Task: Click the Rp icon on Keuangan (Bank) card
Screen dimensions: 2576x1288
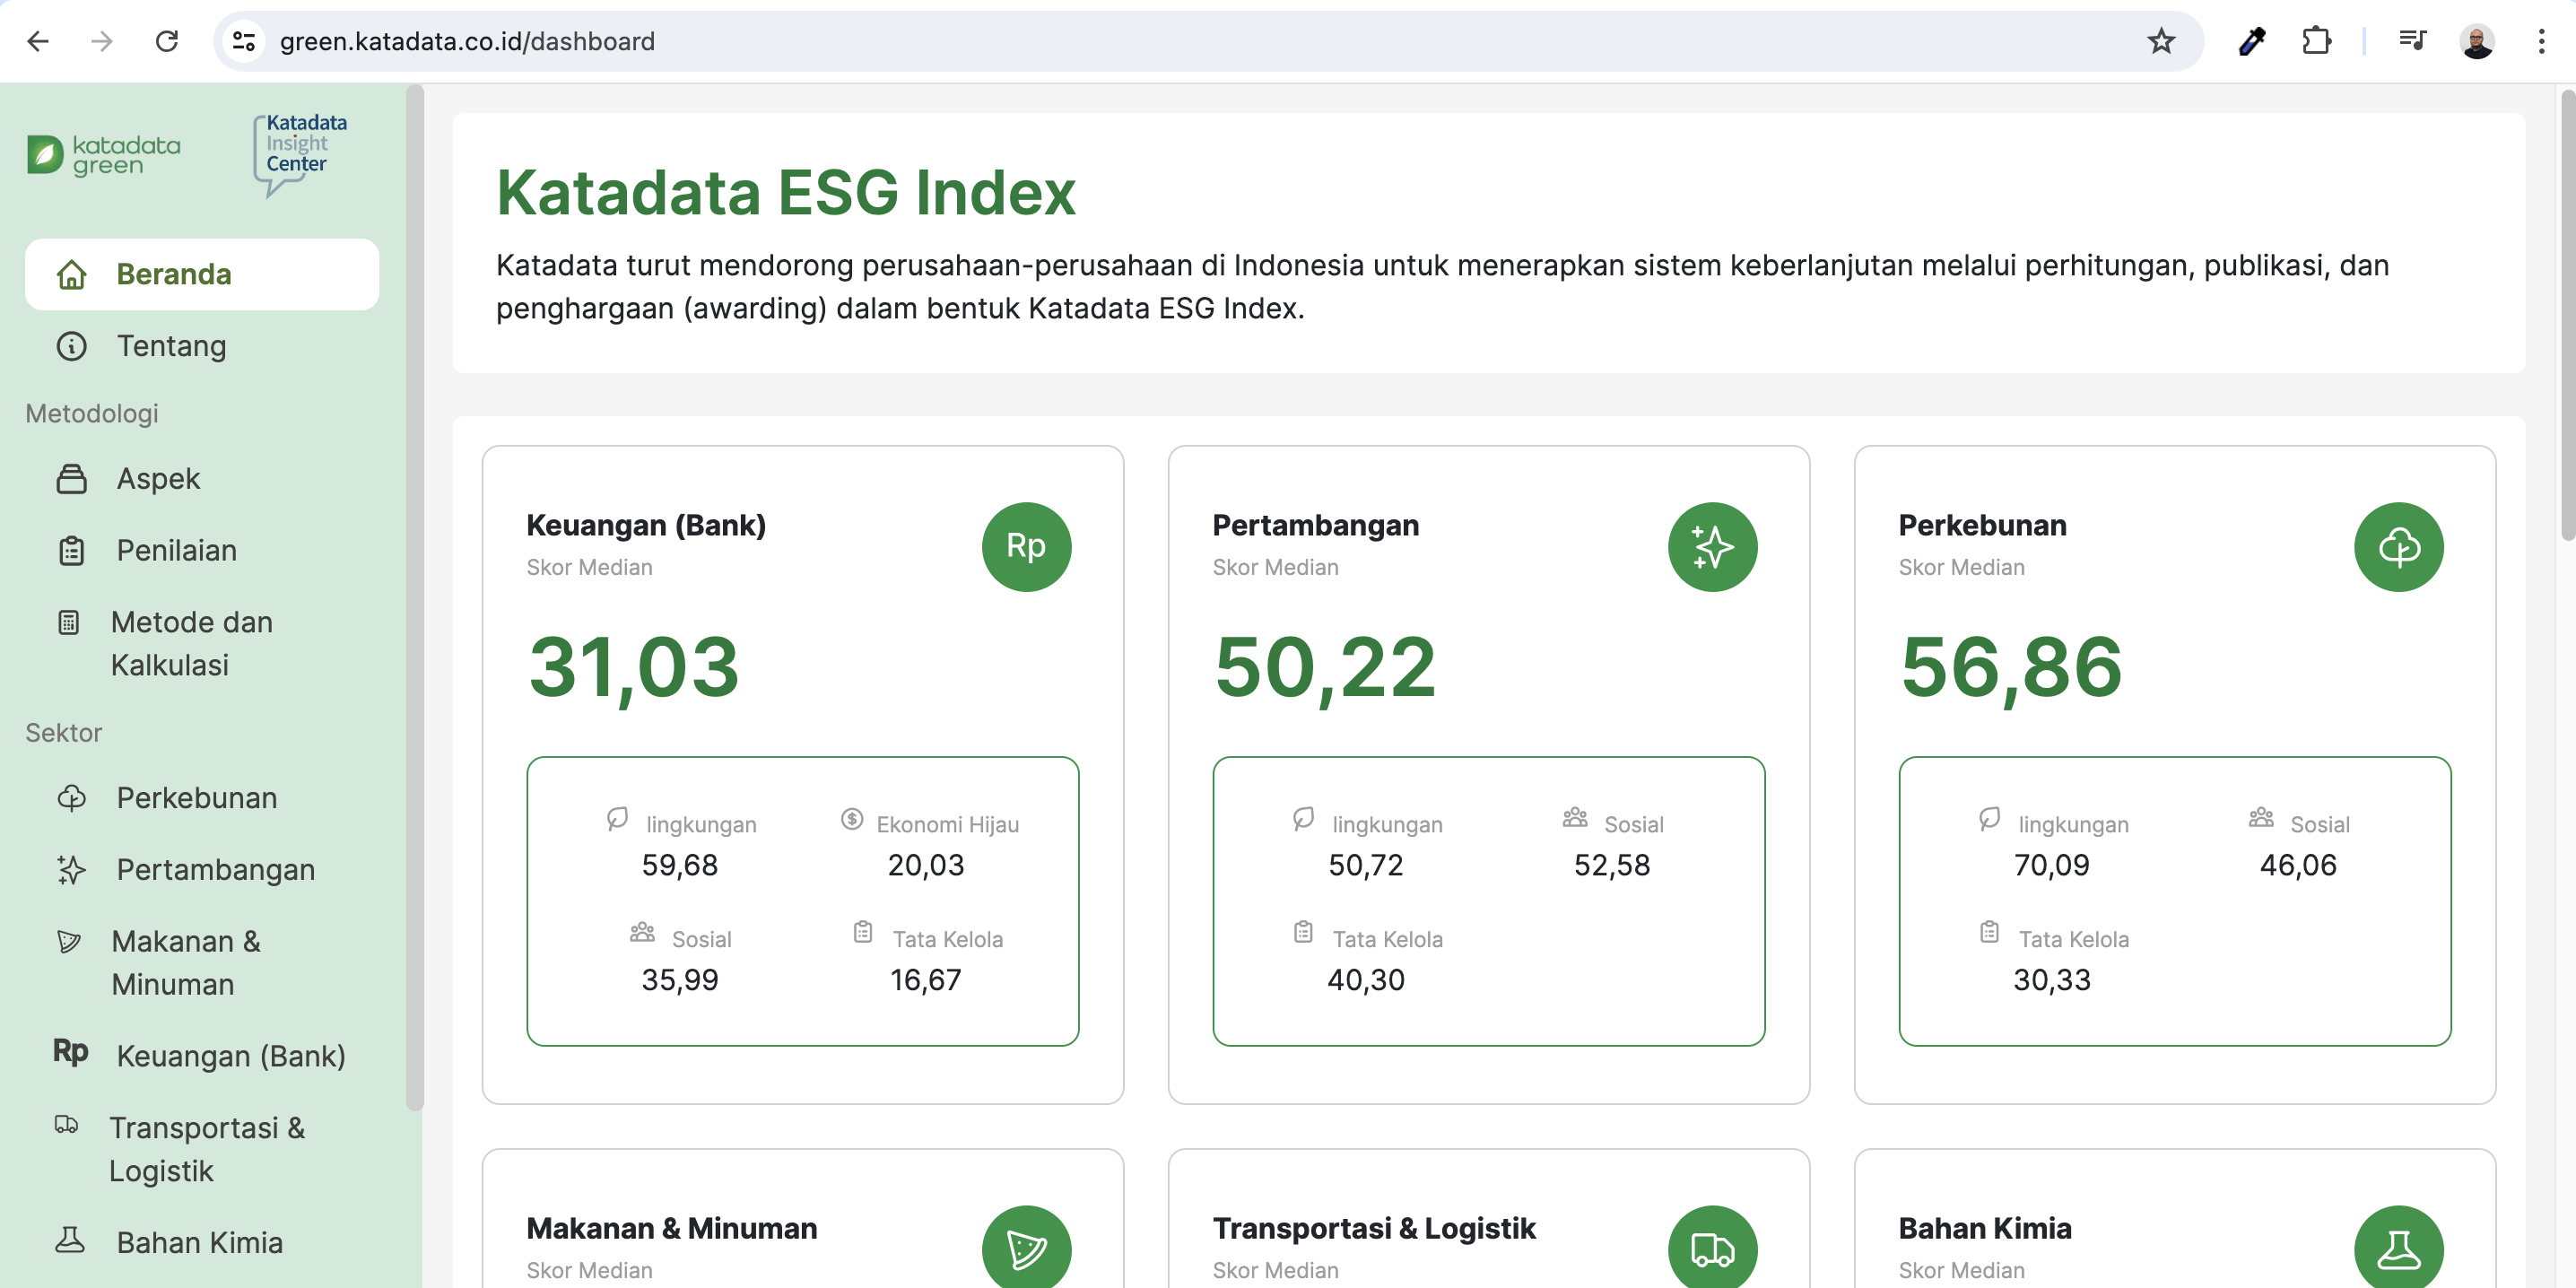Action: 1026,546
